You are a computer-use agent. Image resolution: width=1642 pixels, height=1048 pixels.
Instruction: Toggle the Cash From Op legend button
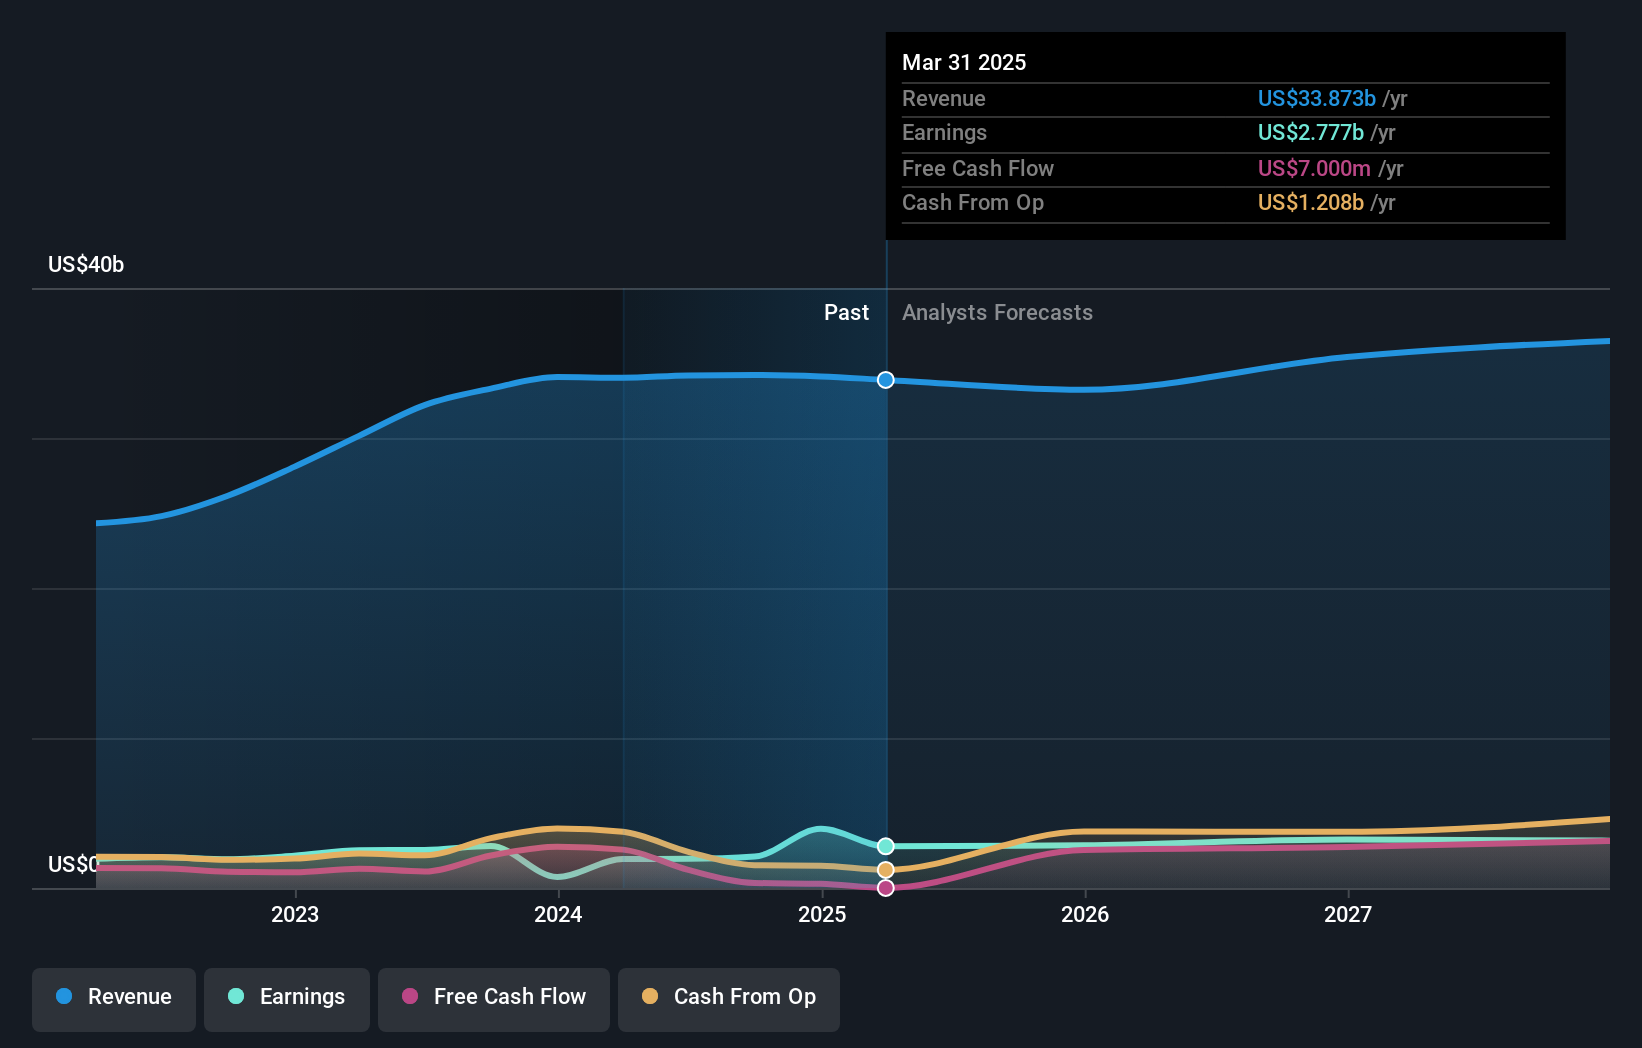[x=729, y=999]
